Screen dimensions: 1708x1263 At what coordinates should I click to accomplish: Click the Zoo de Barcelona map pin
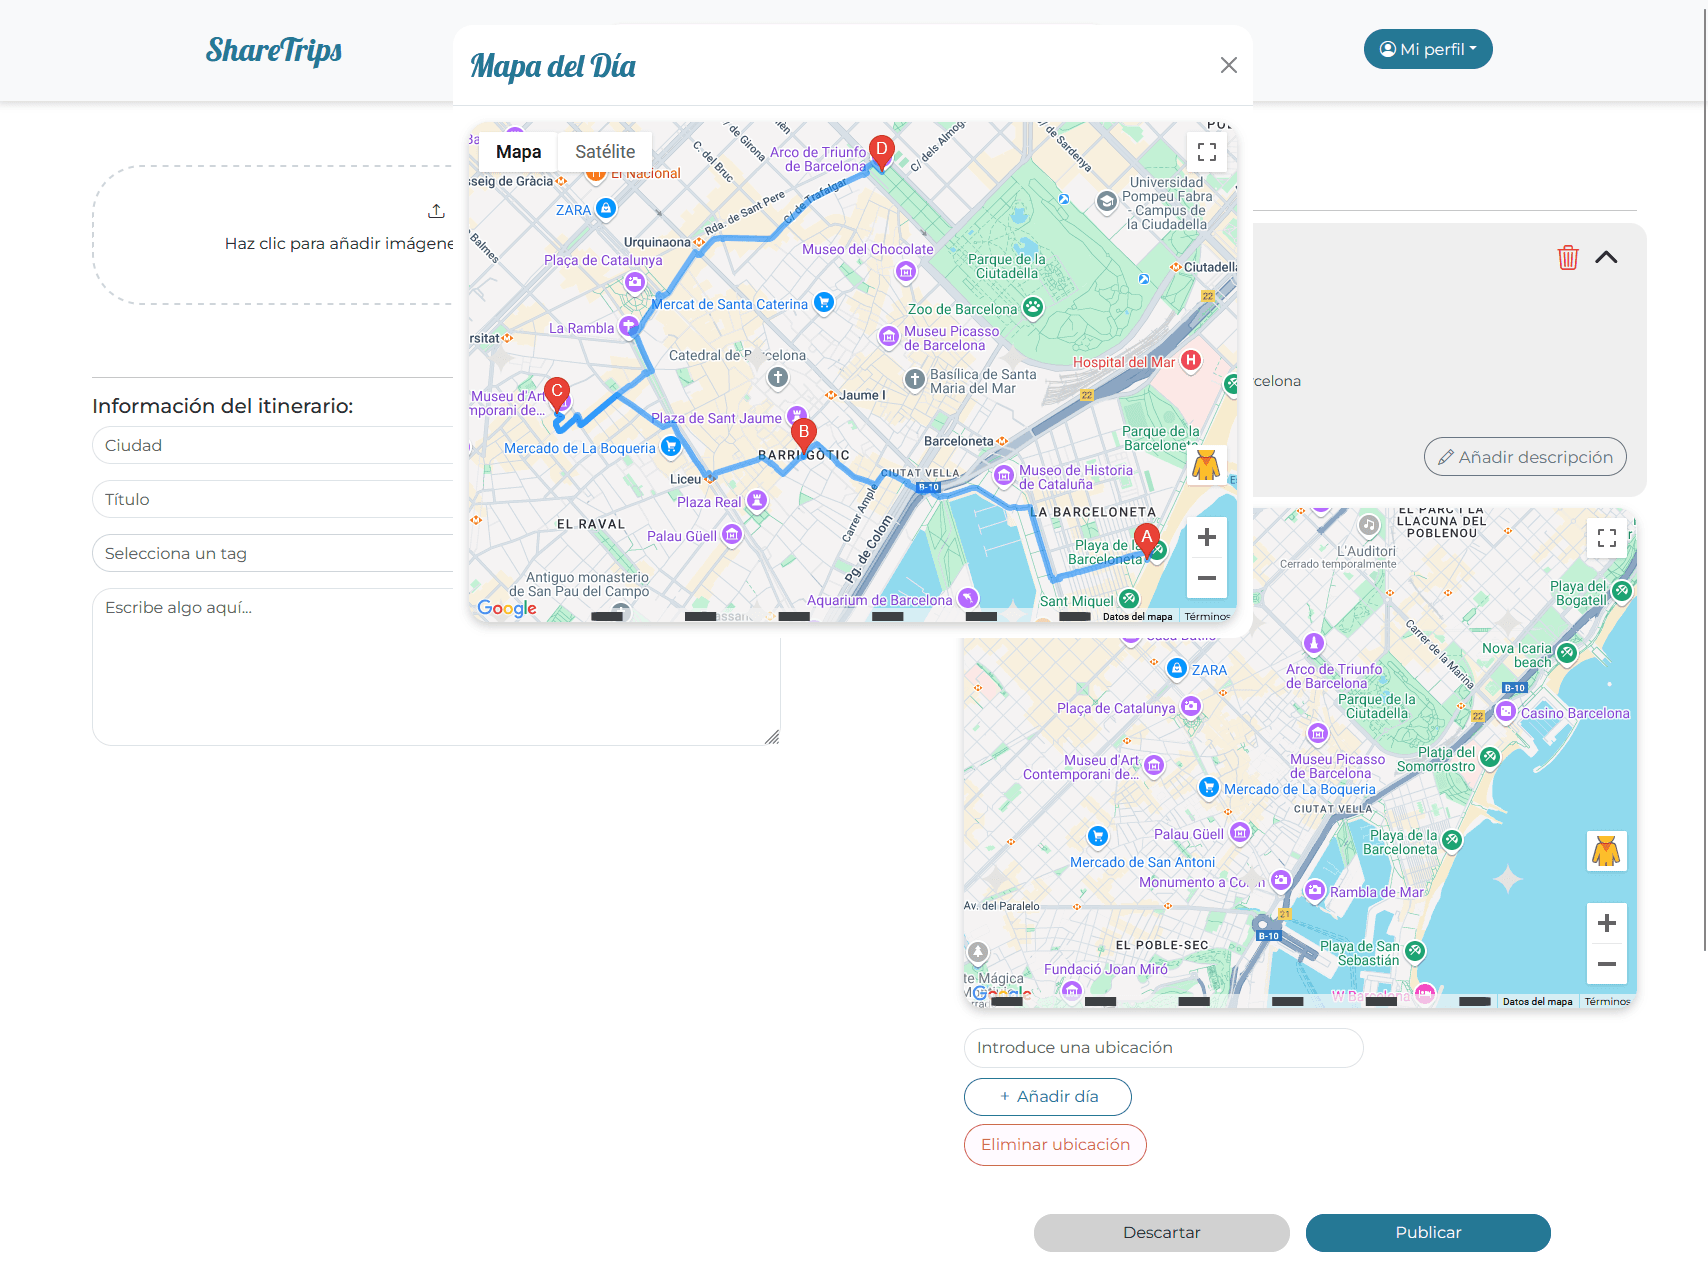coord(1033,307)
